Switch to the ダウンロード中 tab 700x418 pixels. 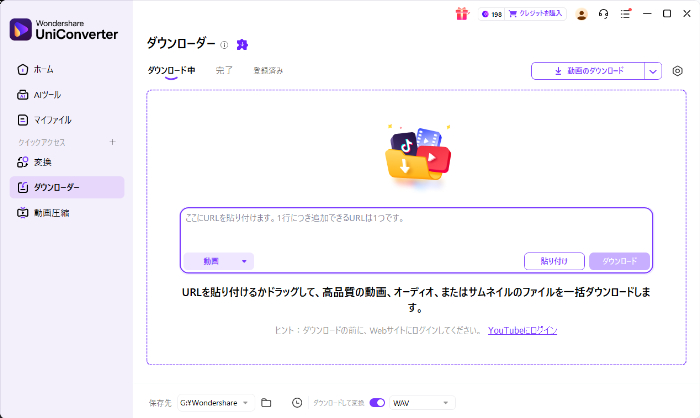[x=171, y=71]
